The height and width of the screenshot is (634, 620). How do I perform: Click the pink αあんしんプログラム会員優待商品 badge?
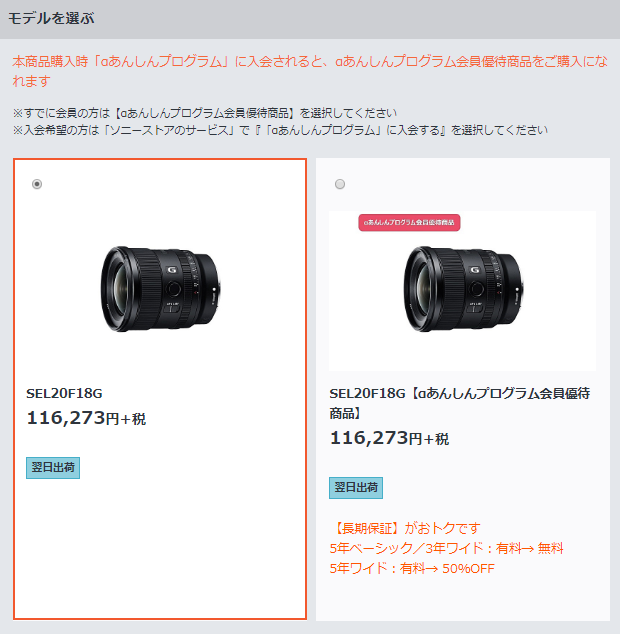(x=409, y=222)
